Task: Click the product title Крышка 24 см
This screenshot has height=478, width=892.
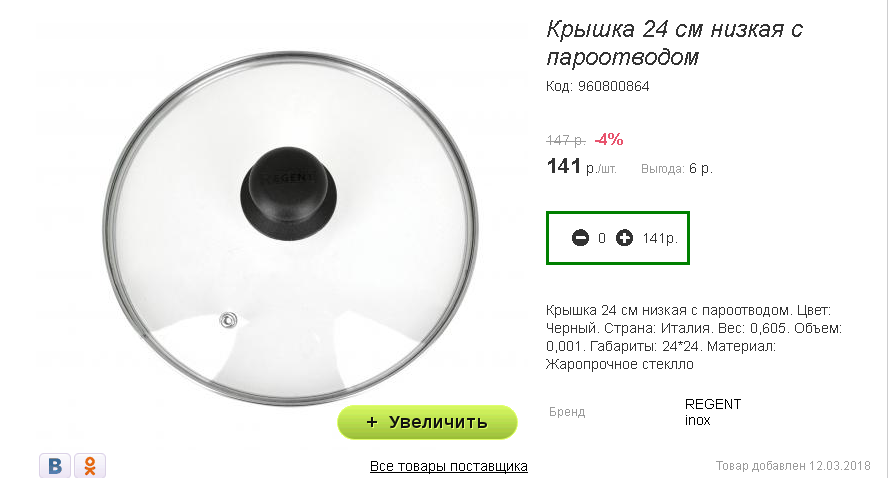Action: 674,43
